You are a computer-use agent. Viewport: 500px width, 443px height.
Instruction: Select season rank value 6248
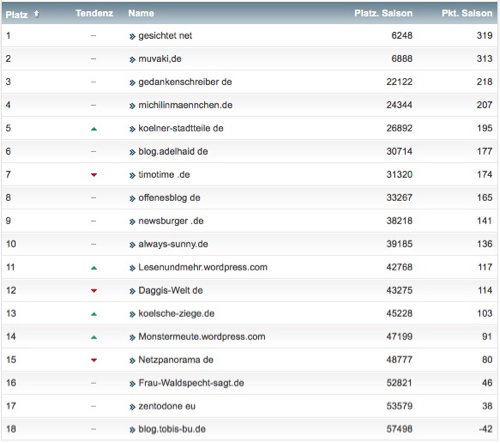(402, 36)
